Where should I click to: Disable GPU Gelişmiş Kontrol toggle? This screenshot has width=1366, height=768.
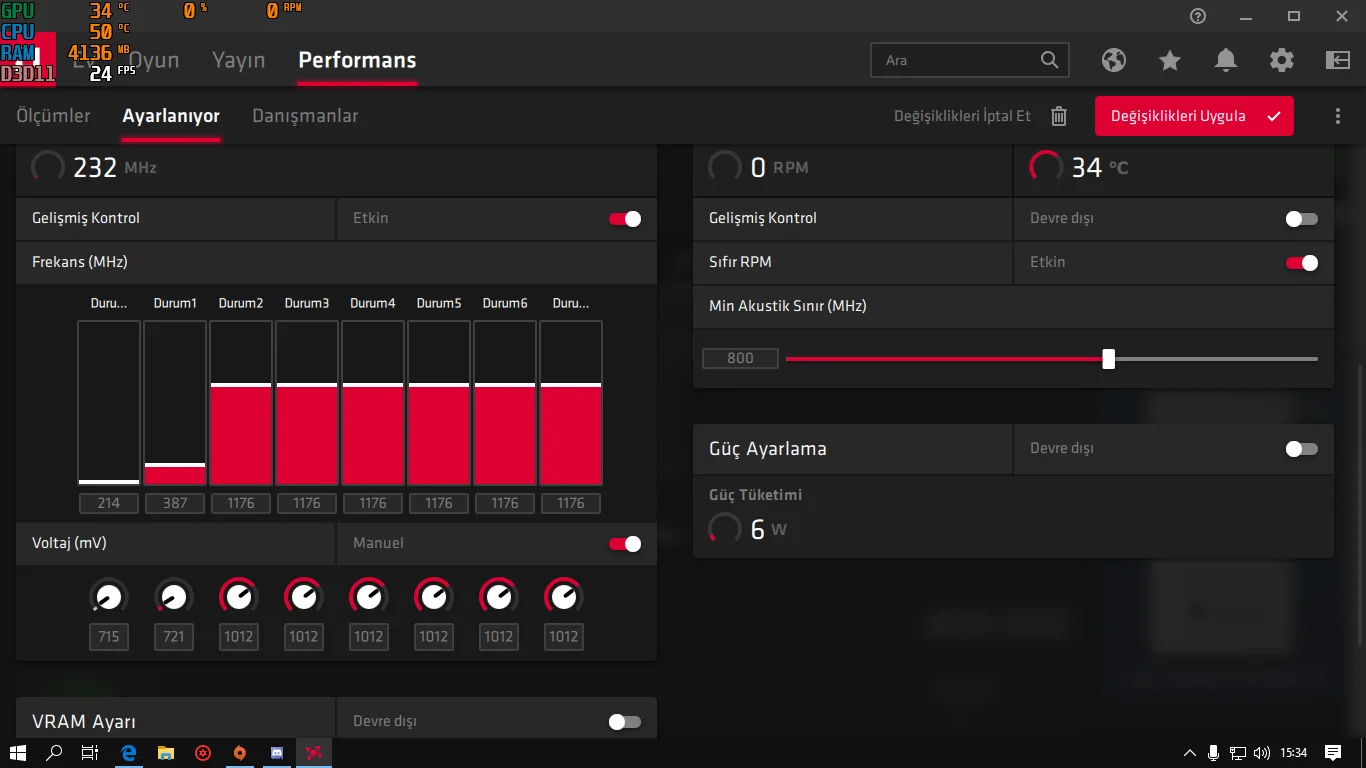click(x=625, y=219)
